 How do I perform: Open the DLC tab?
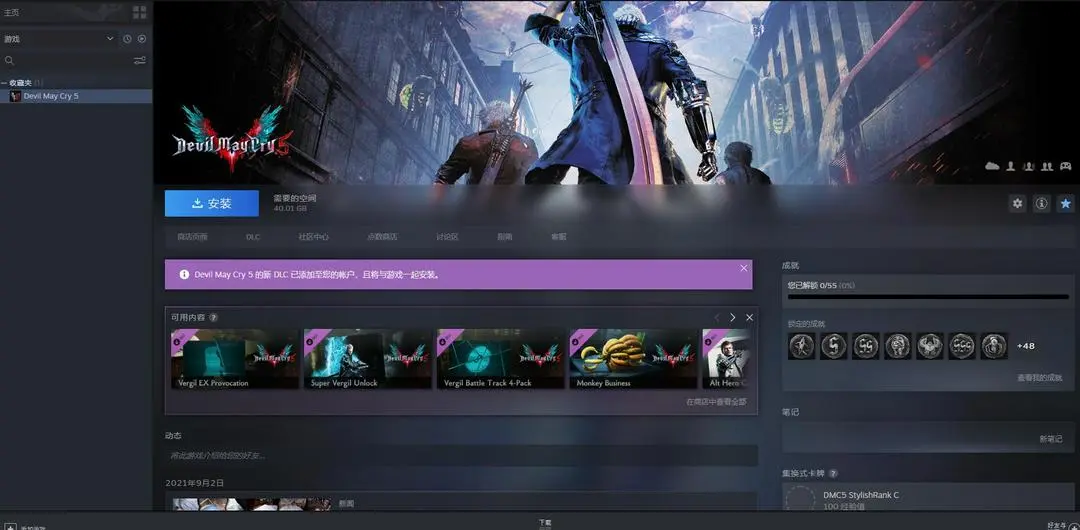pos(253,236)
